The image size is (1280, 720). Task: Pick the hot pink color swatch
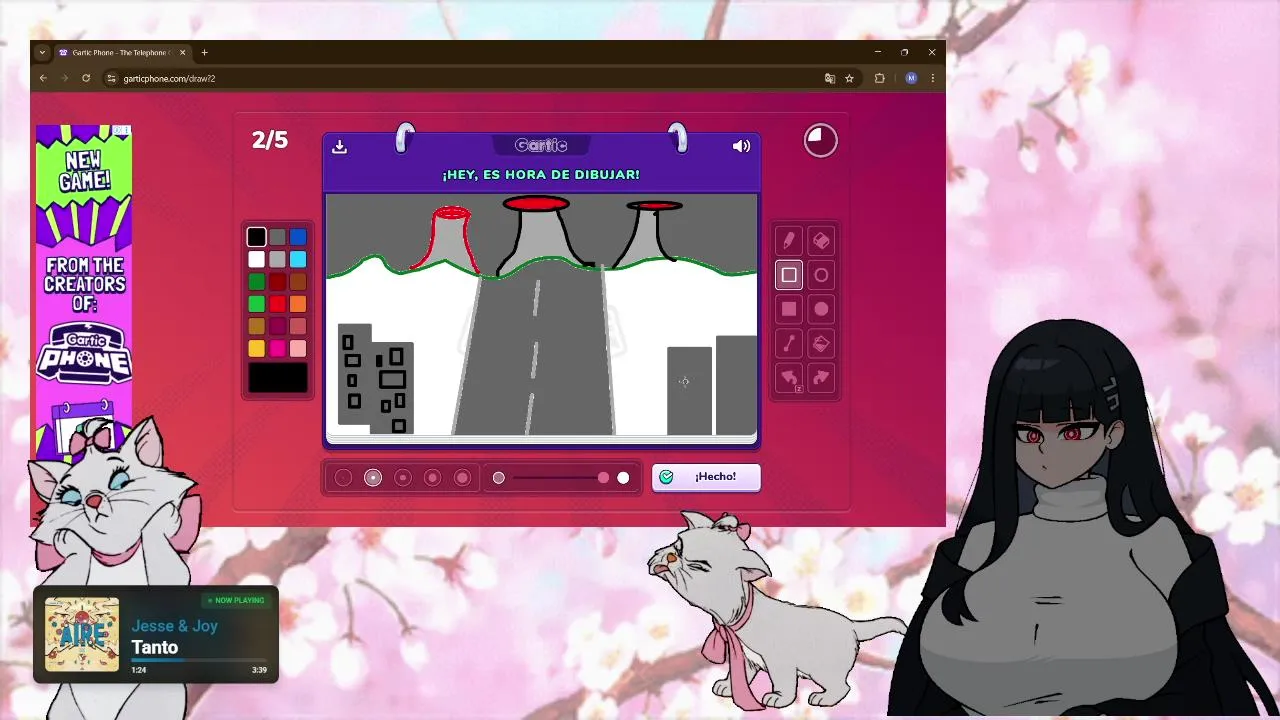pyautogui.click(x=277, y=348)
